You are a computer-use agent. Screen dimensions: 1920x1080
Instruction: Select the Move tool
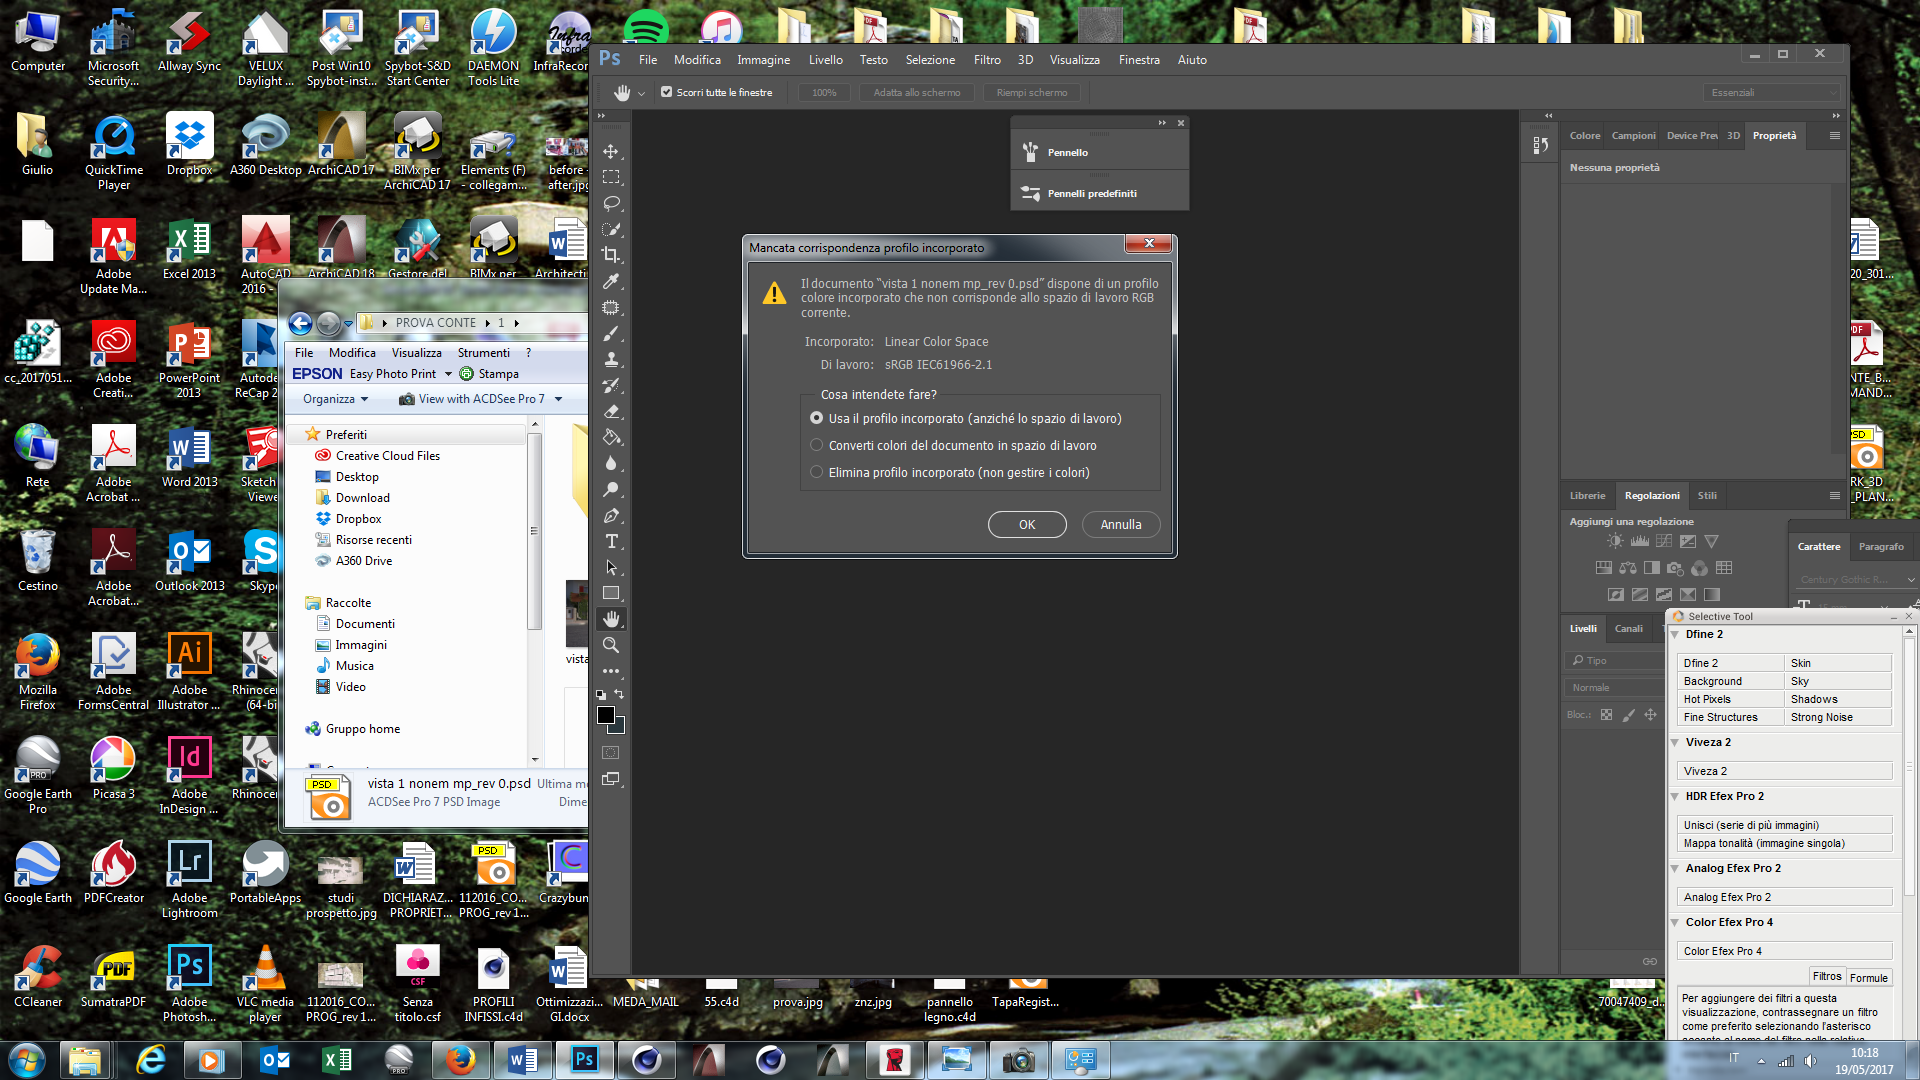pyautogui.click(x=611, y=151)
